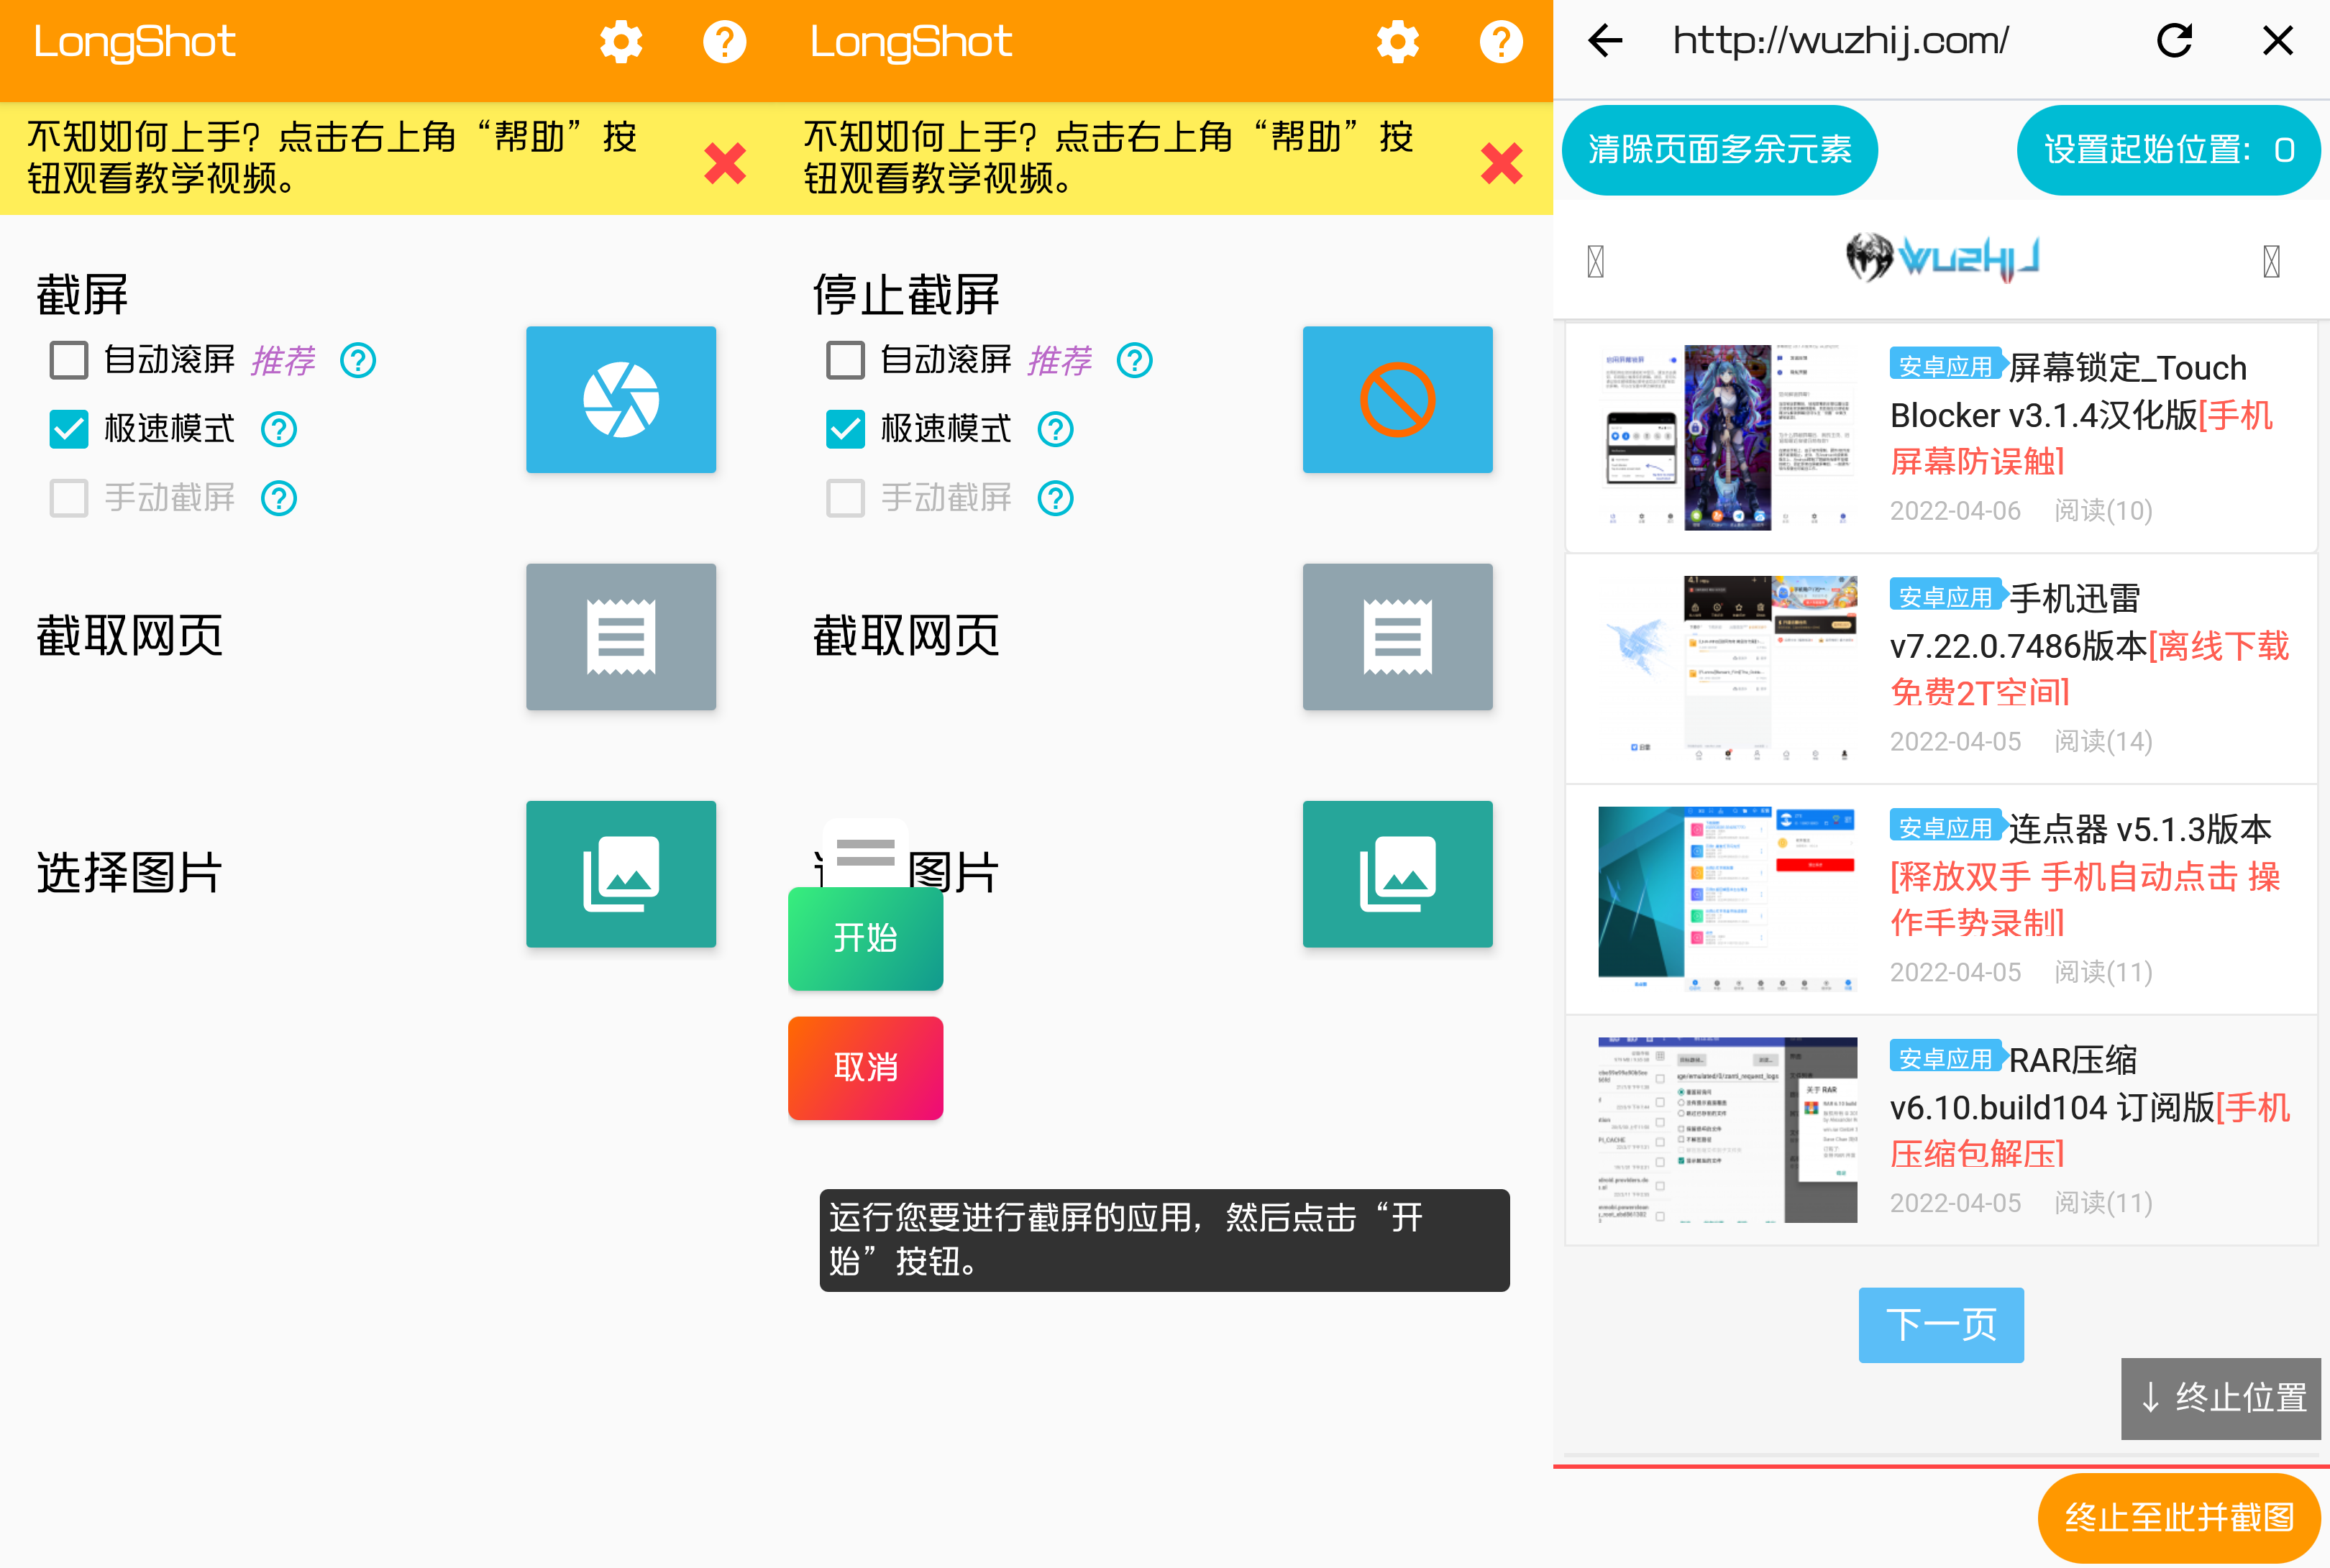Uncheck 极速模式 in left panel
Viewport: 2330px width, 1568px height.
click(x=69, y=429)
